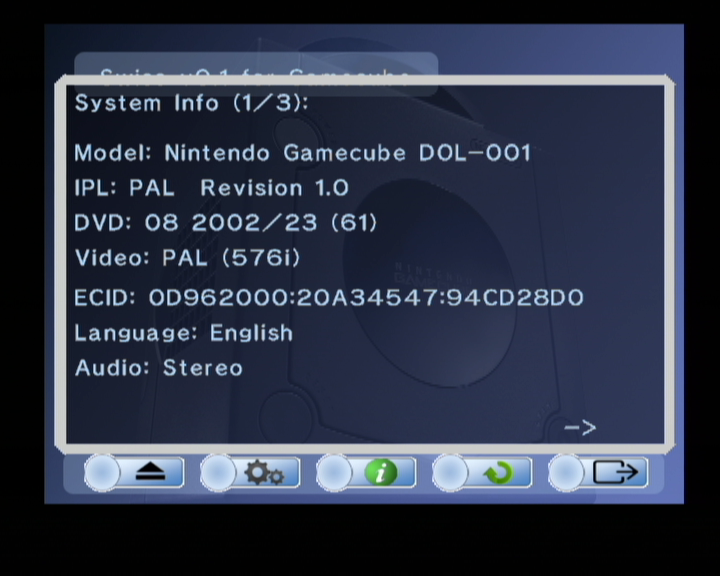
Task: Go to next page with arrow
Action: pyautogui.click(x=580, y=428)
